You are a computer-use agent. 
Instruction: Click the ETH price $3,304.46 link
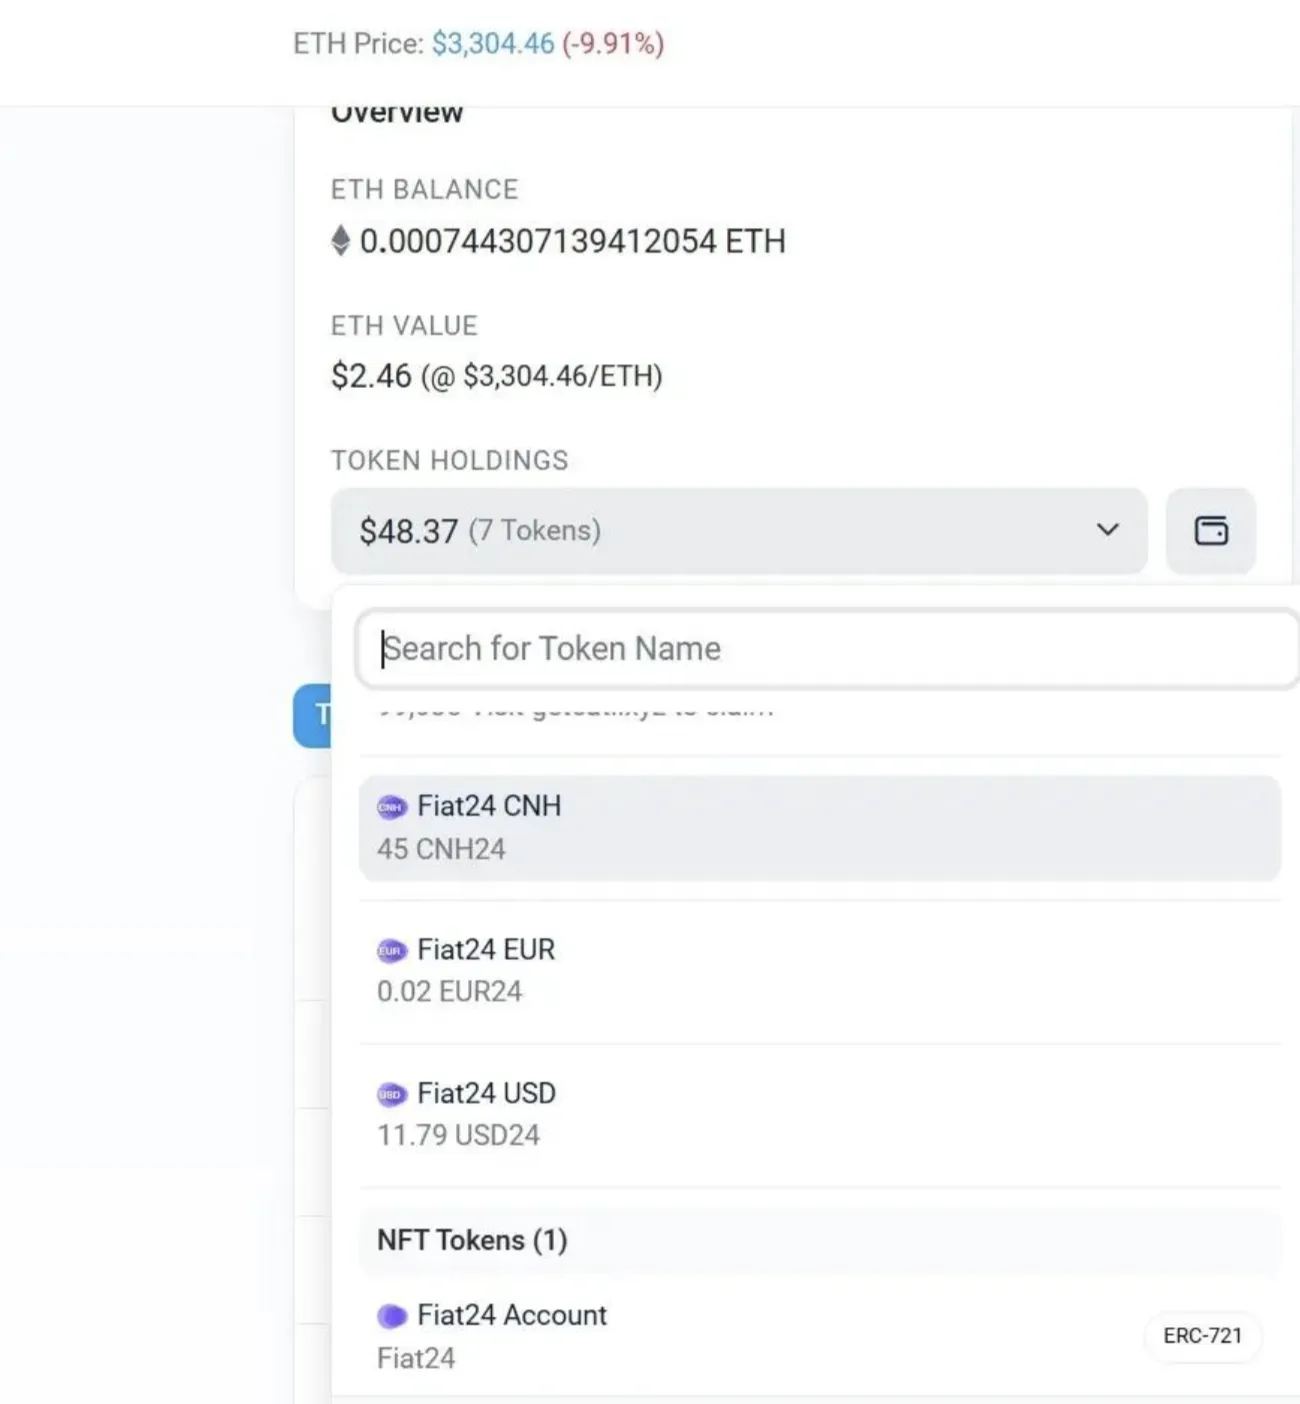493,44
